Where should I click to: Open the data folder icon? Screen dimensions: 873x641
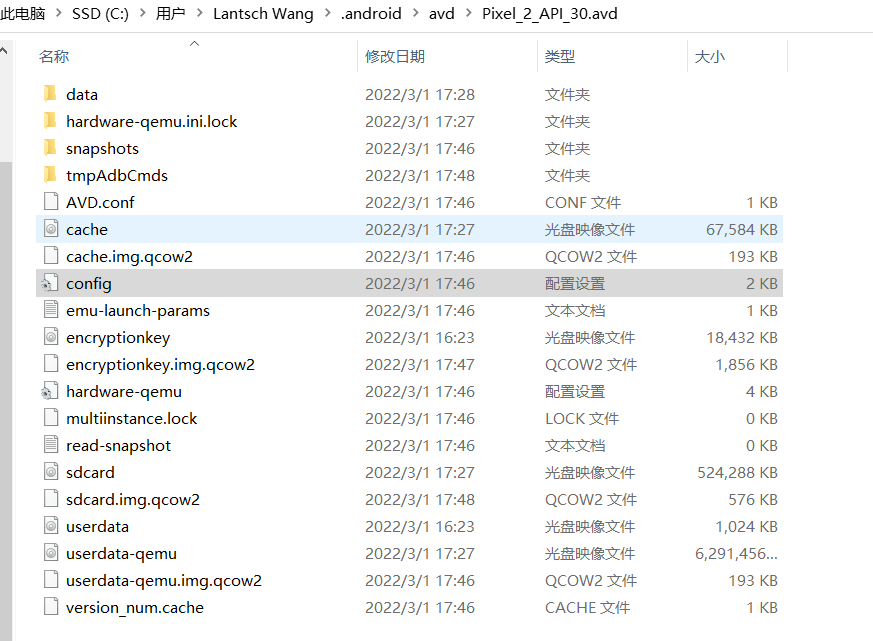[52, 94]
